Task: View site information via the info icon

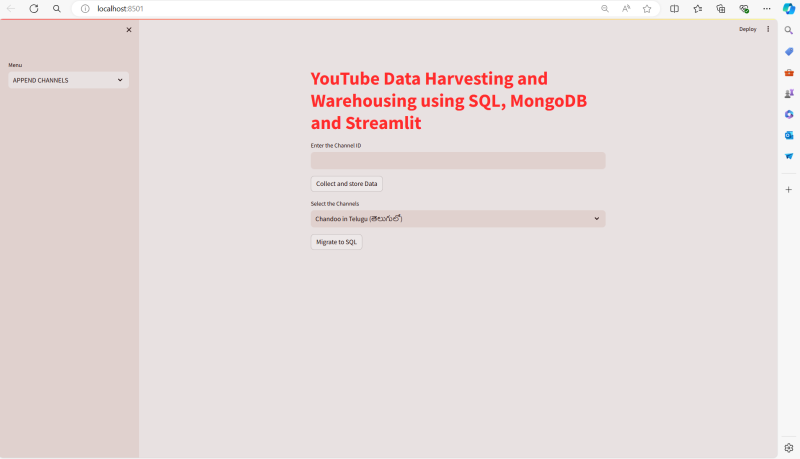Action: click(85, 9)
